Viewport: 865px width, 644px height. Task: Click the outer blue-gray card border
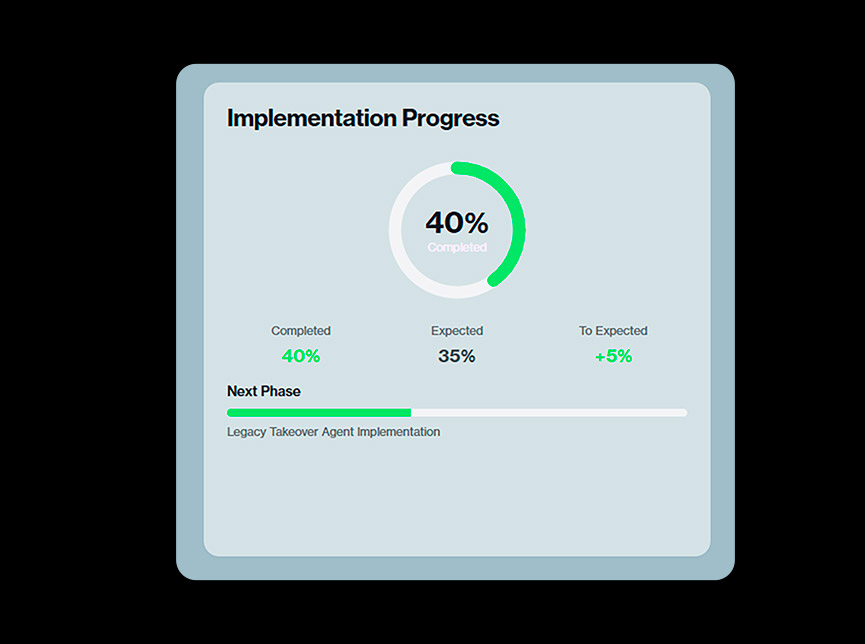[x=190, y=320]
